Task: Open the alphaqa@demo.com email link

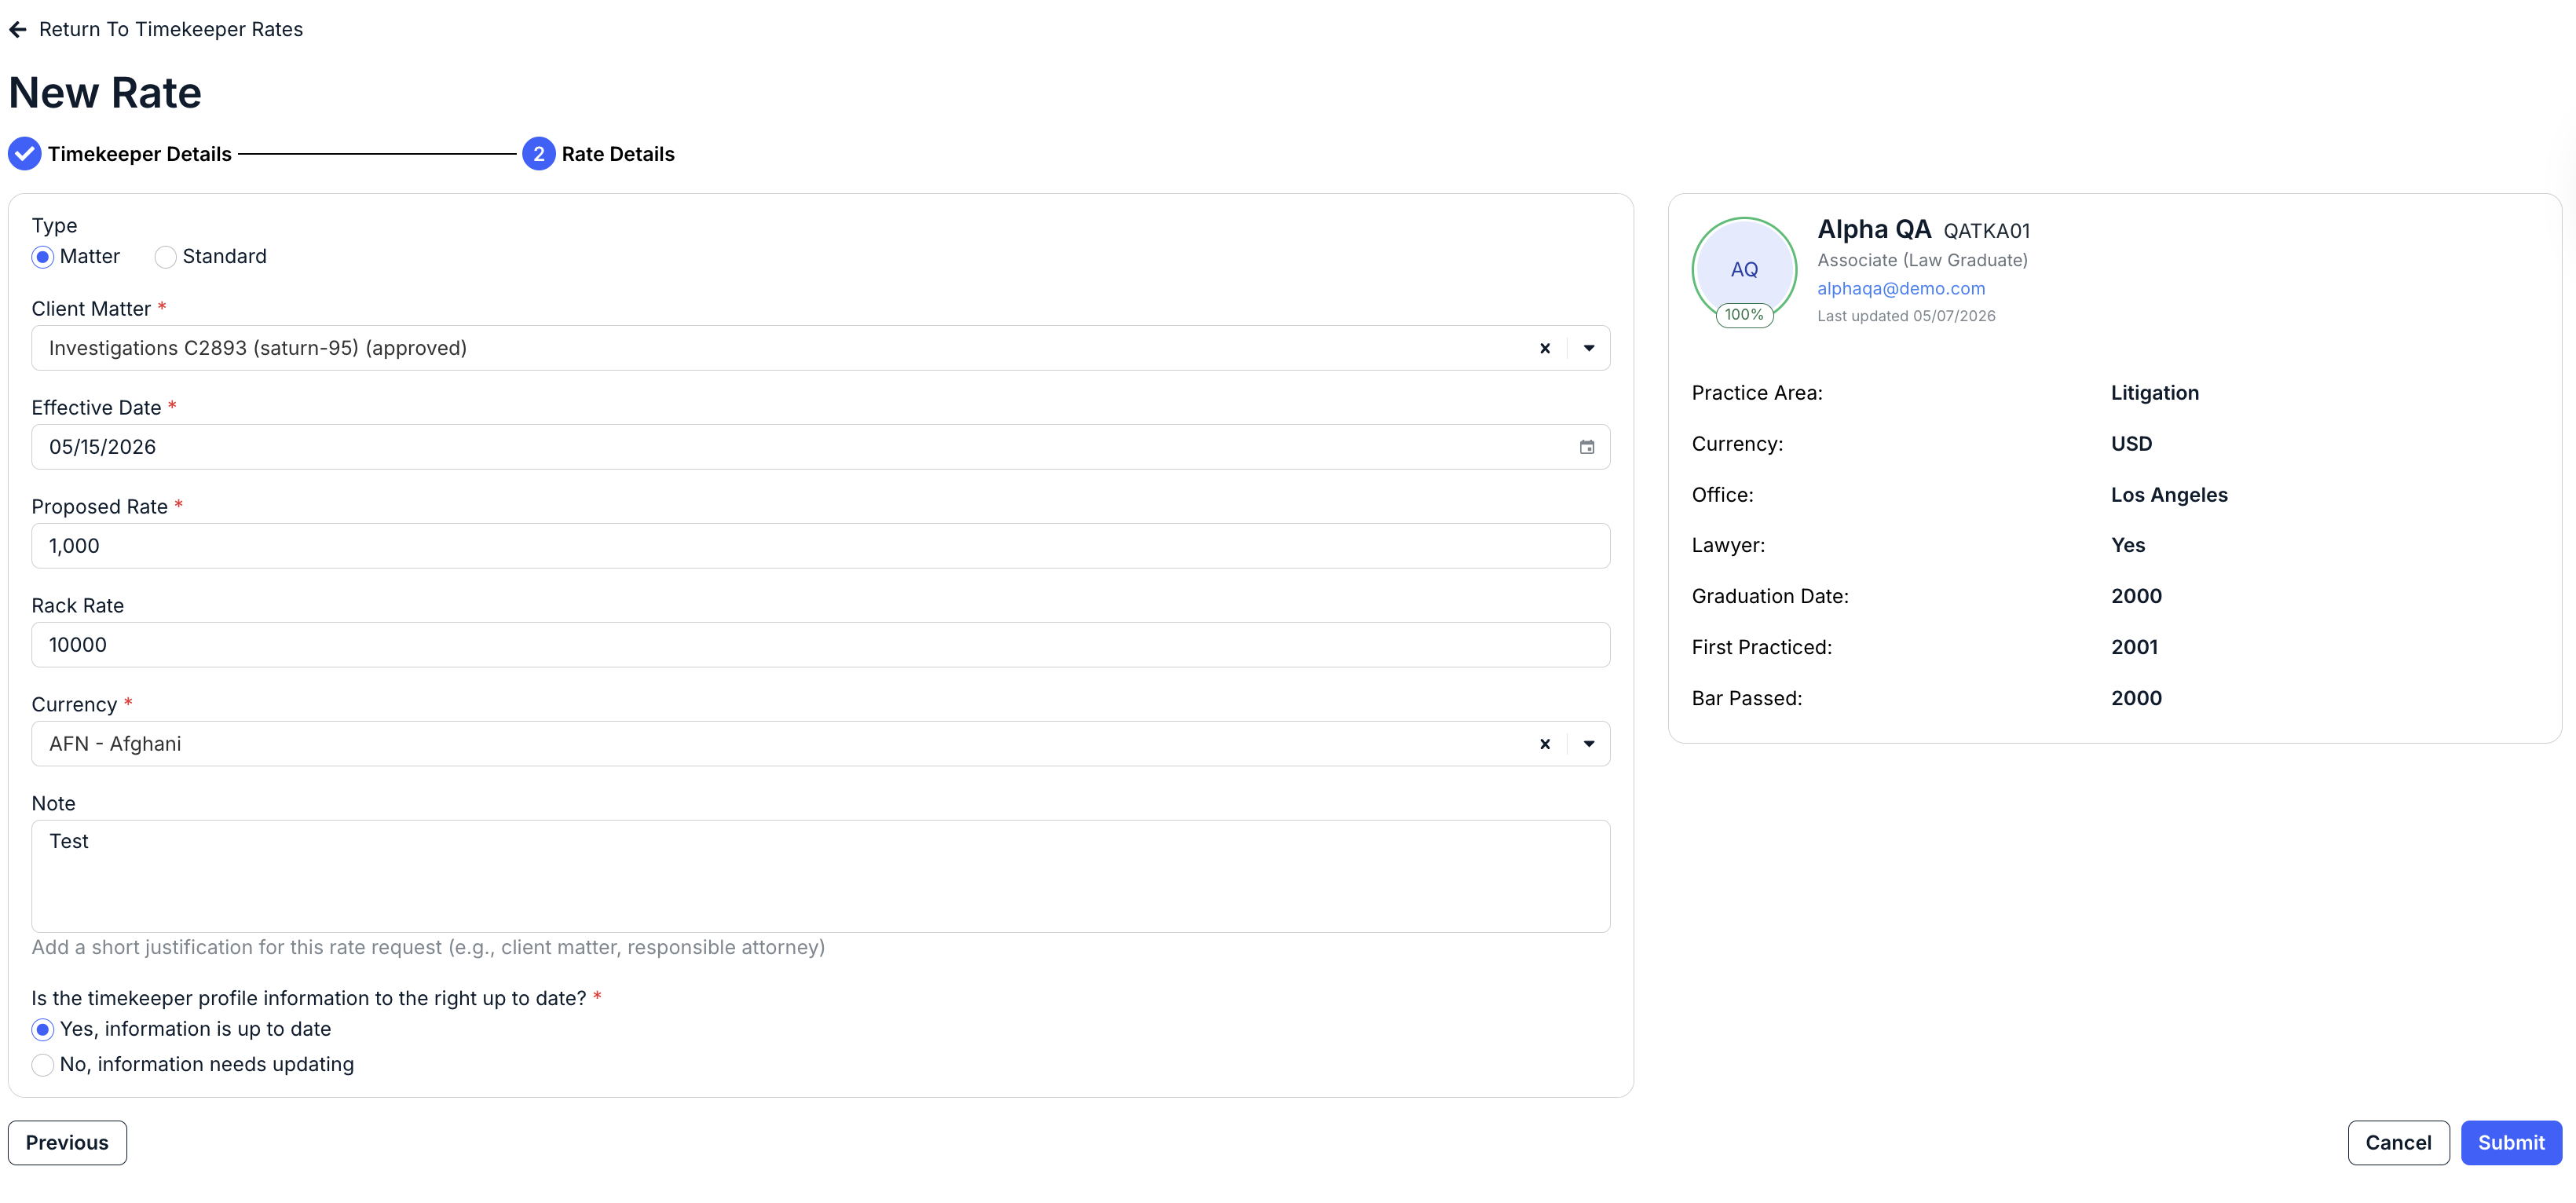Action: (1900, 289)
